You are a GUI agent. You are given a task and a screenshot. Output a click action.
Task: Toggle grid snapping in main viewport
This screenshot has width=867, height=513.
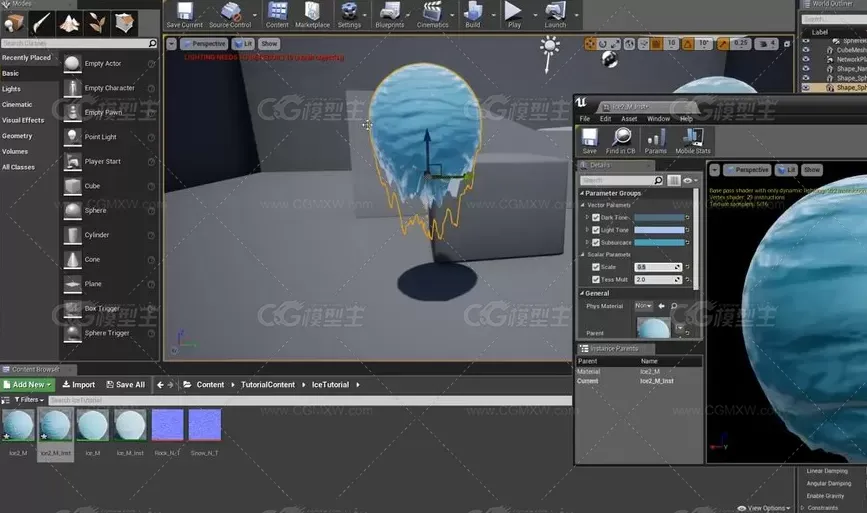[656, 44]
